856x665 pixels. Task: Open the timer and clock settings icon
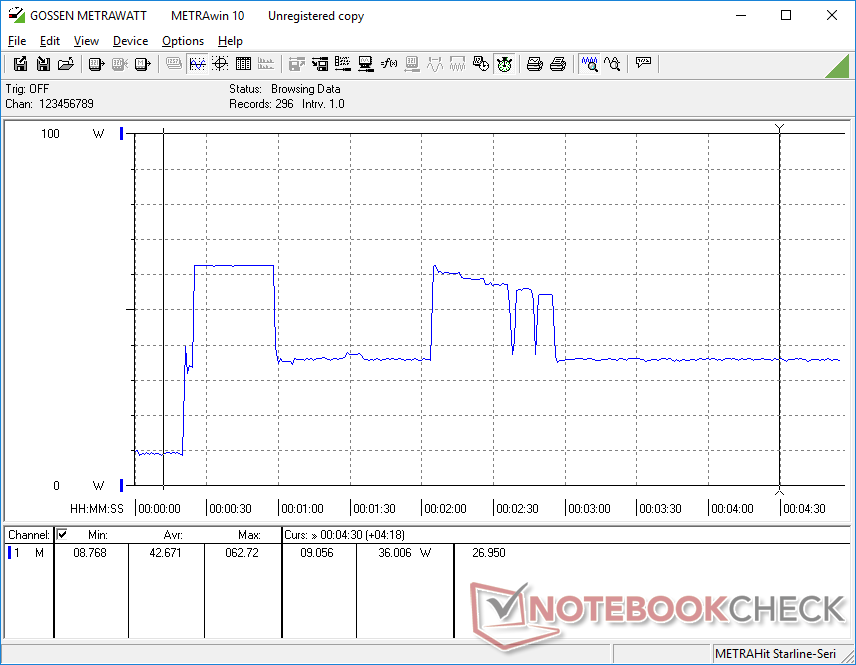tap(480, 64)
